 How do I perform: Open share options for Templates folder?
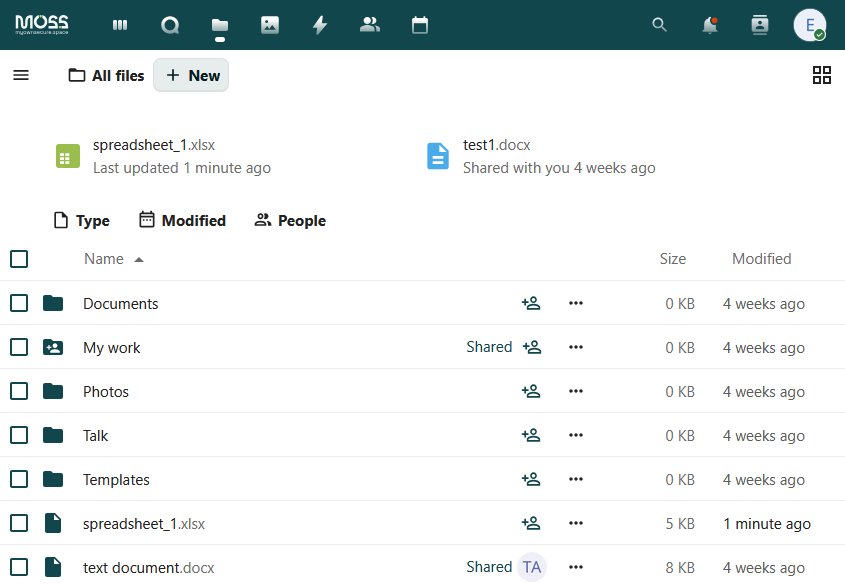[531, 479]
